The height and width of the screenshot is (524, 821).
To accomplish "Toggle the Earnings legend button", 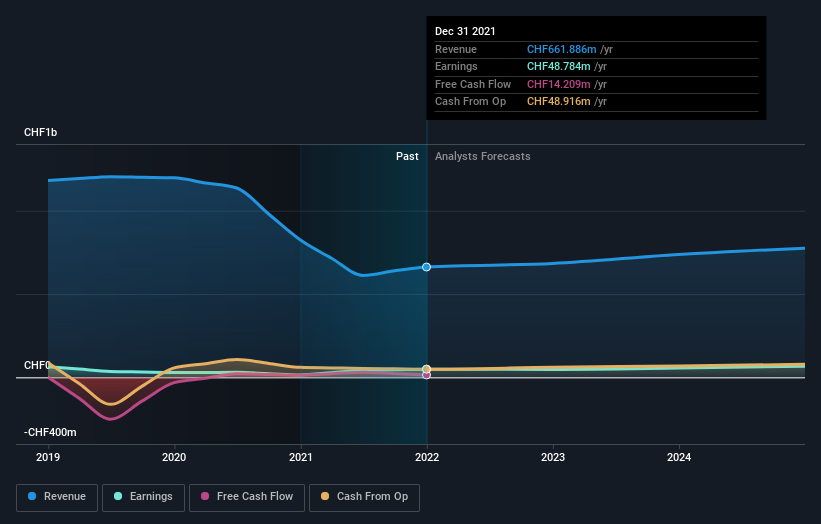I will click(x=143, y=497).
